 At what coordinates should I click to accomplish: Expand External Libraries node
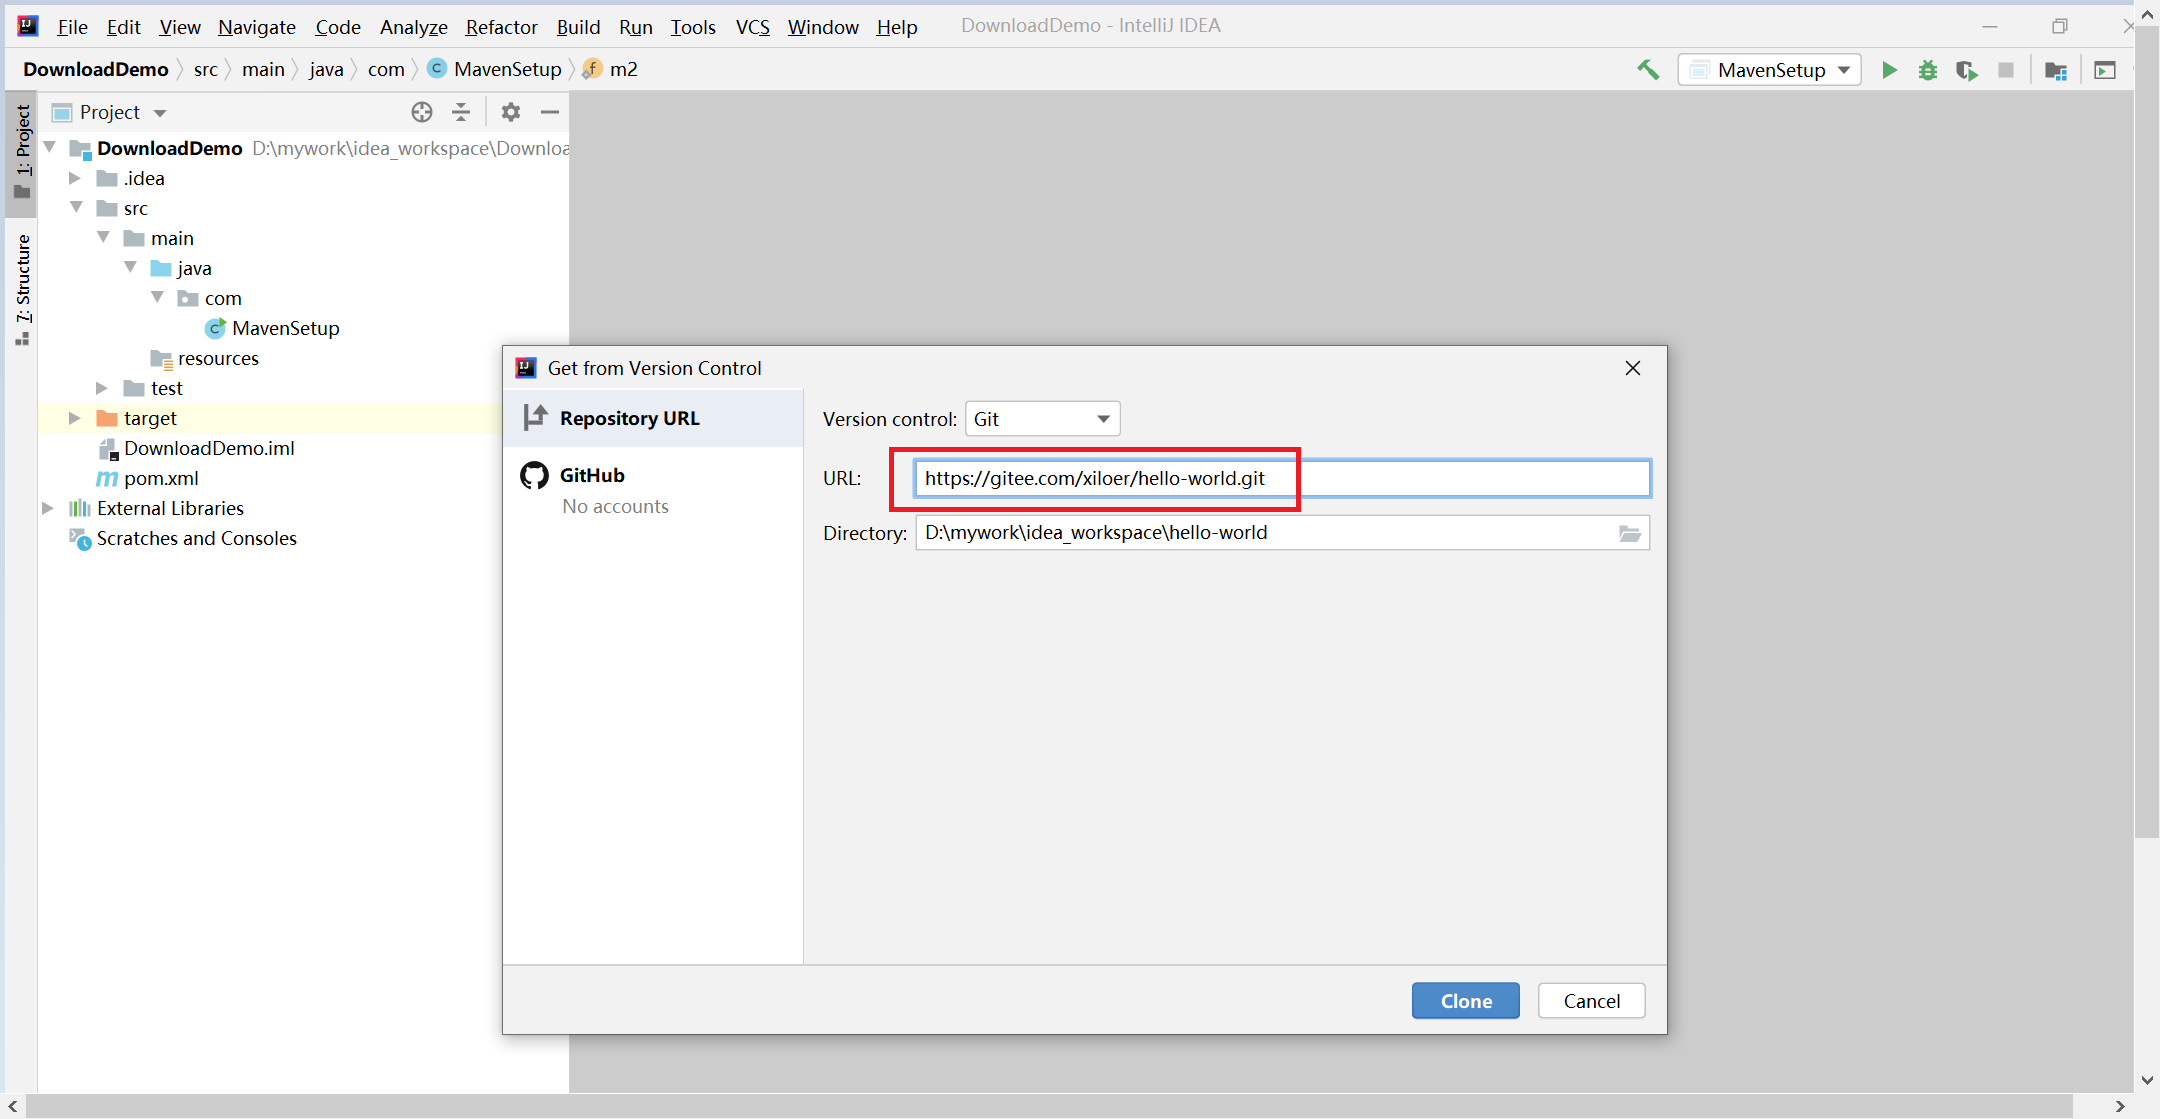pyautogui.click(x=48, y=508)
